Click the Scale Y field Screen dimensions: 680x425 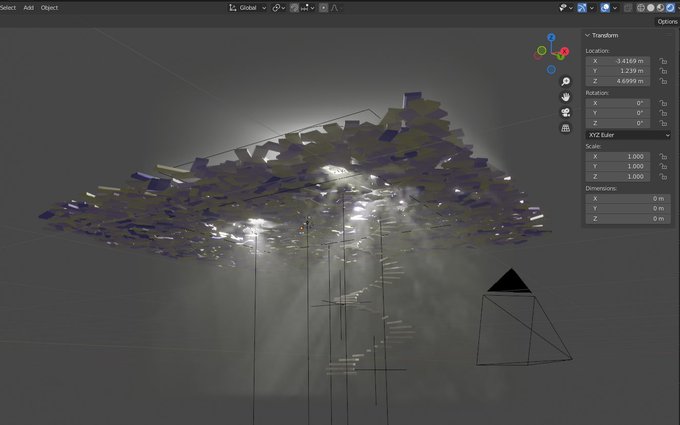pos(618,167)
